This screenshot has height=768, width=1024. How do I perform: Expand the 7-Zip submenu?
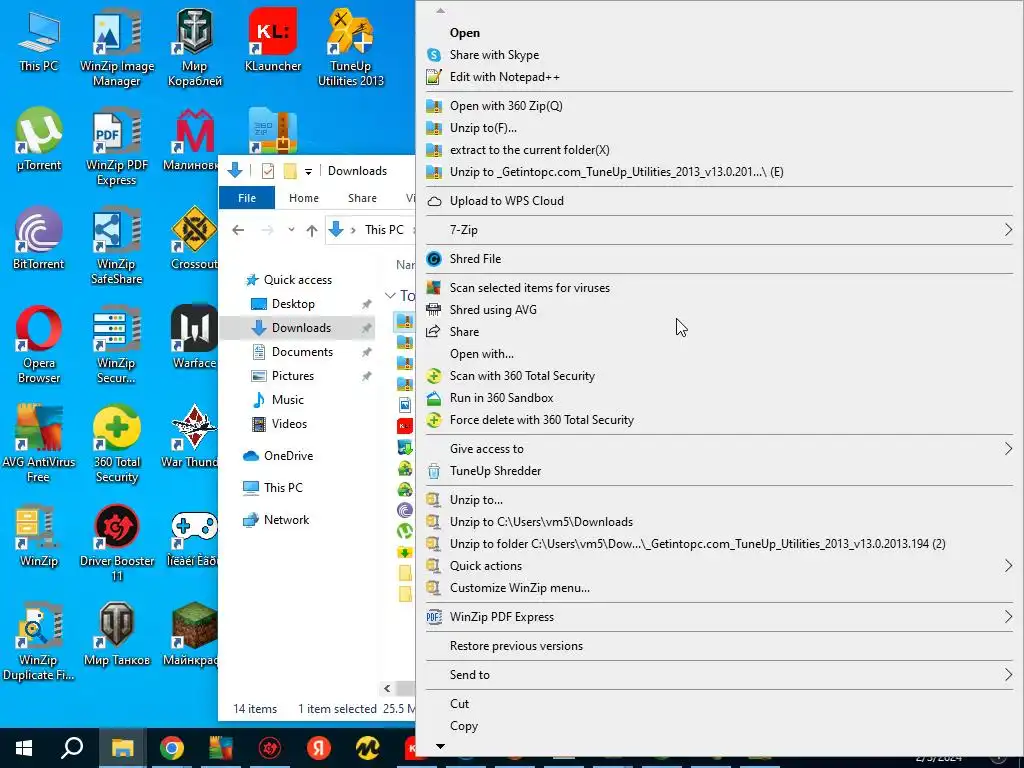[719, 230]
